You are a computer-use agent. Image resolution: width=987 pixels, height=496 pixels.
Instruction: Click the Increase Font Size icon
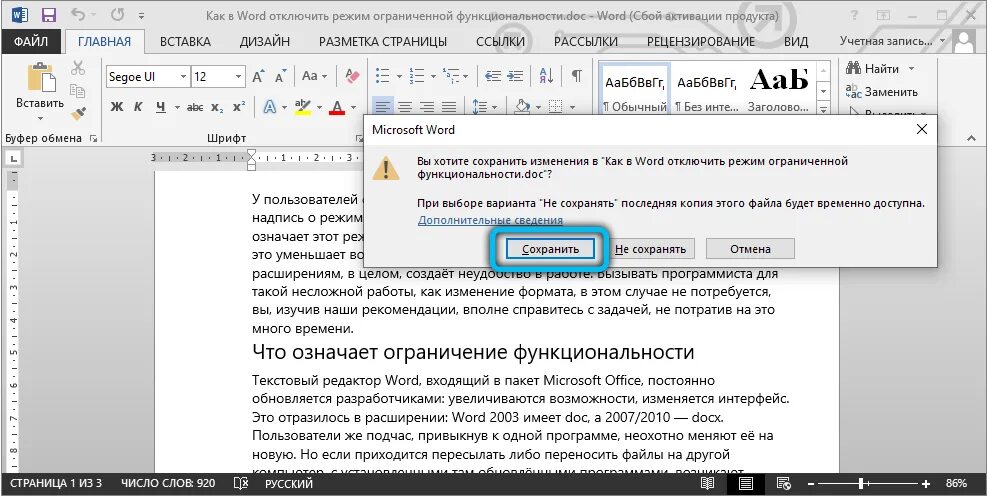point(259,77)
